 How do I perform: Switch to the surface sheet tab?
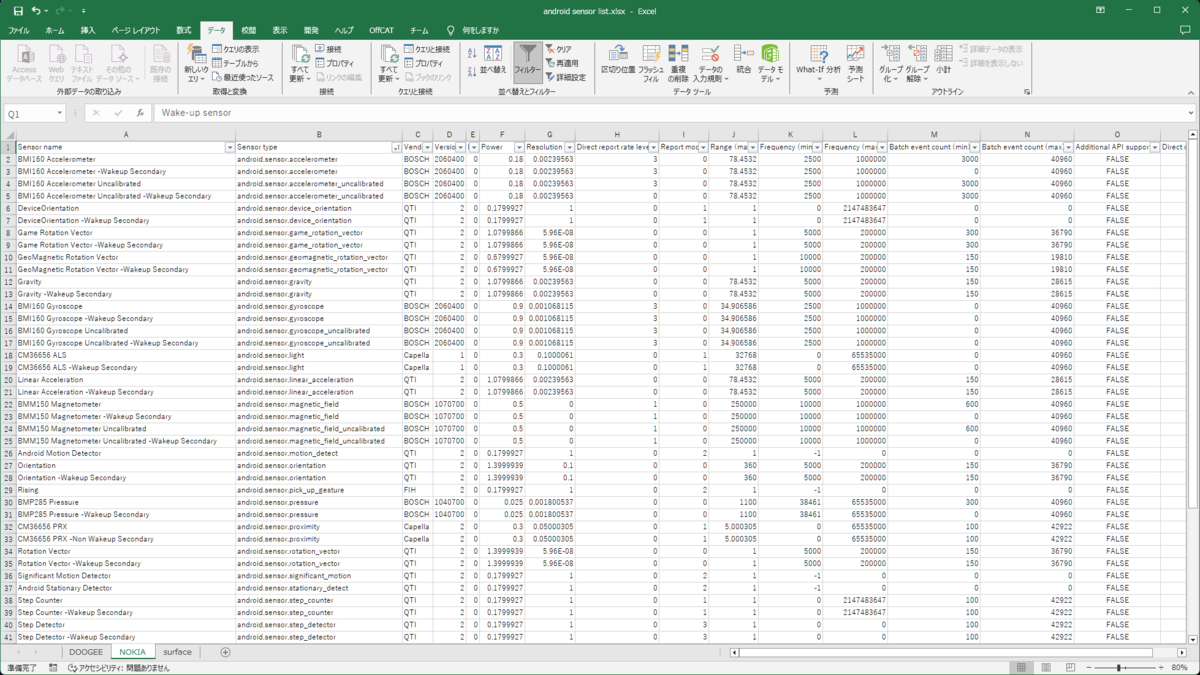(177, 652)
